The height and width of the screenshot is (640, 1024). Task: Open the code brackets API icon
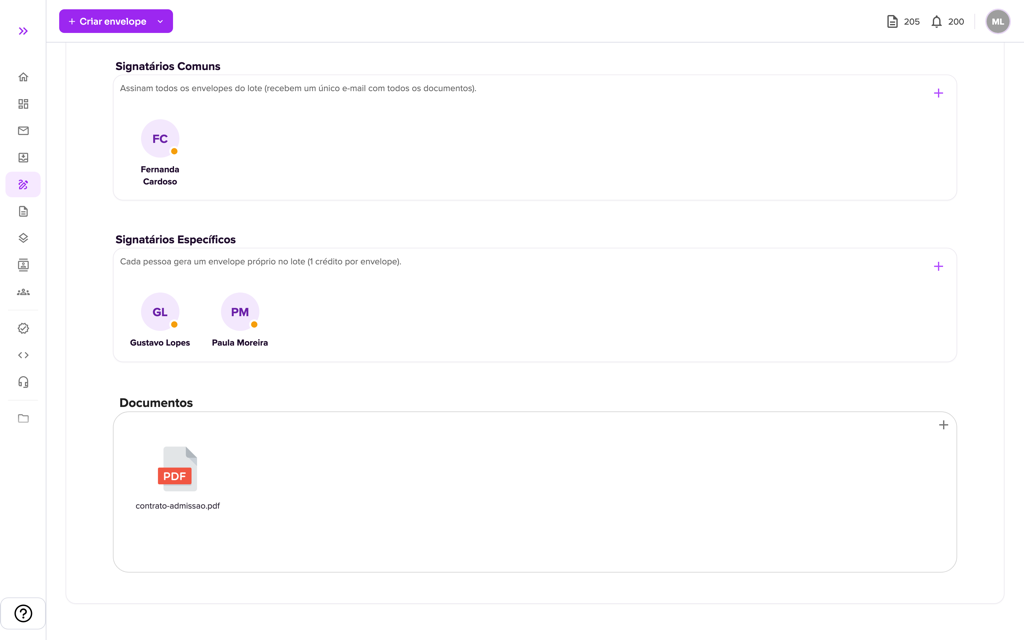coord(23,355)
